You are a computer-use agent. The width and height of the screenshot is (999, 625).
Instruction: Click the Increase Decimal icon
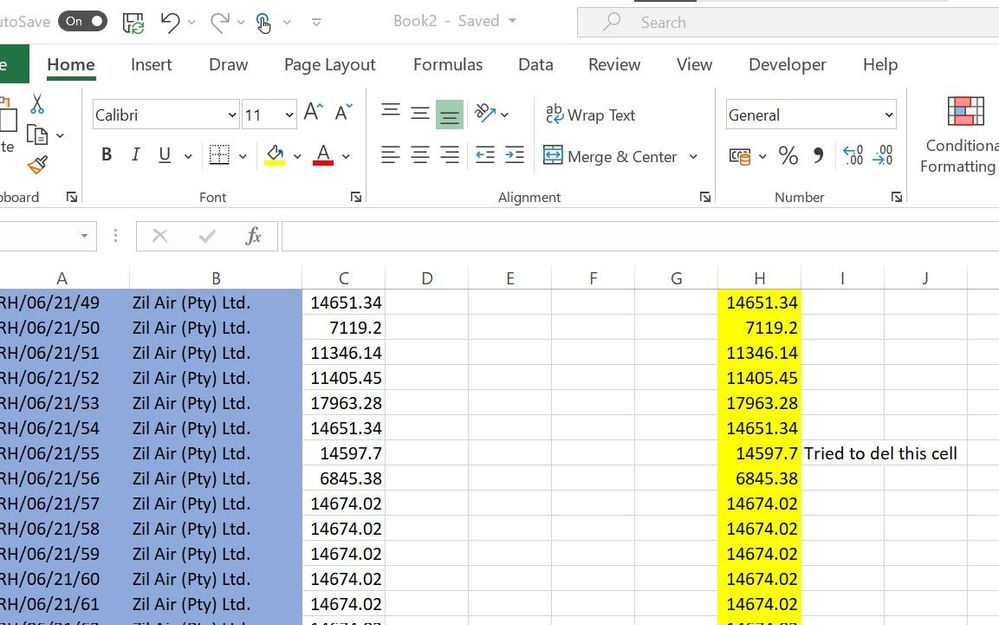pos(852,157)
